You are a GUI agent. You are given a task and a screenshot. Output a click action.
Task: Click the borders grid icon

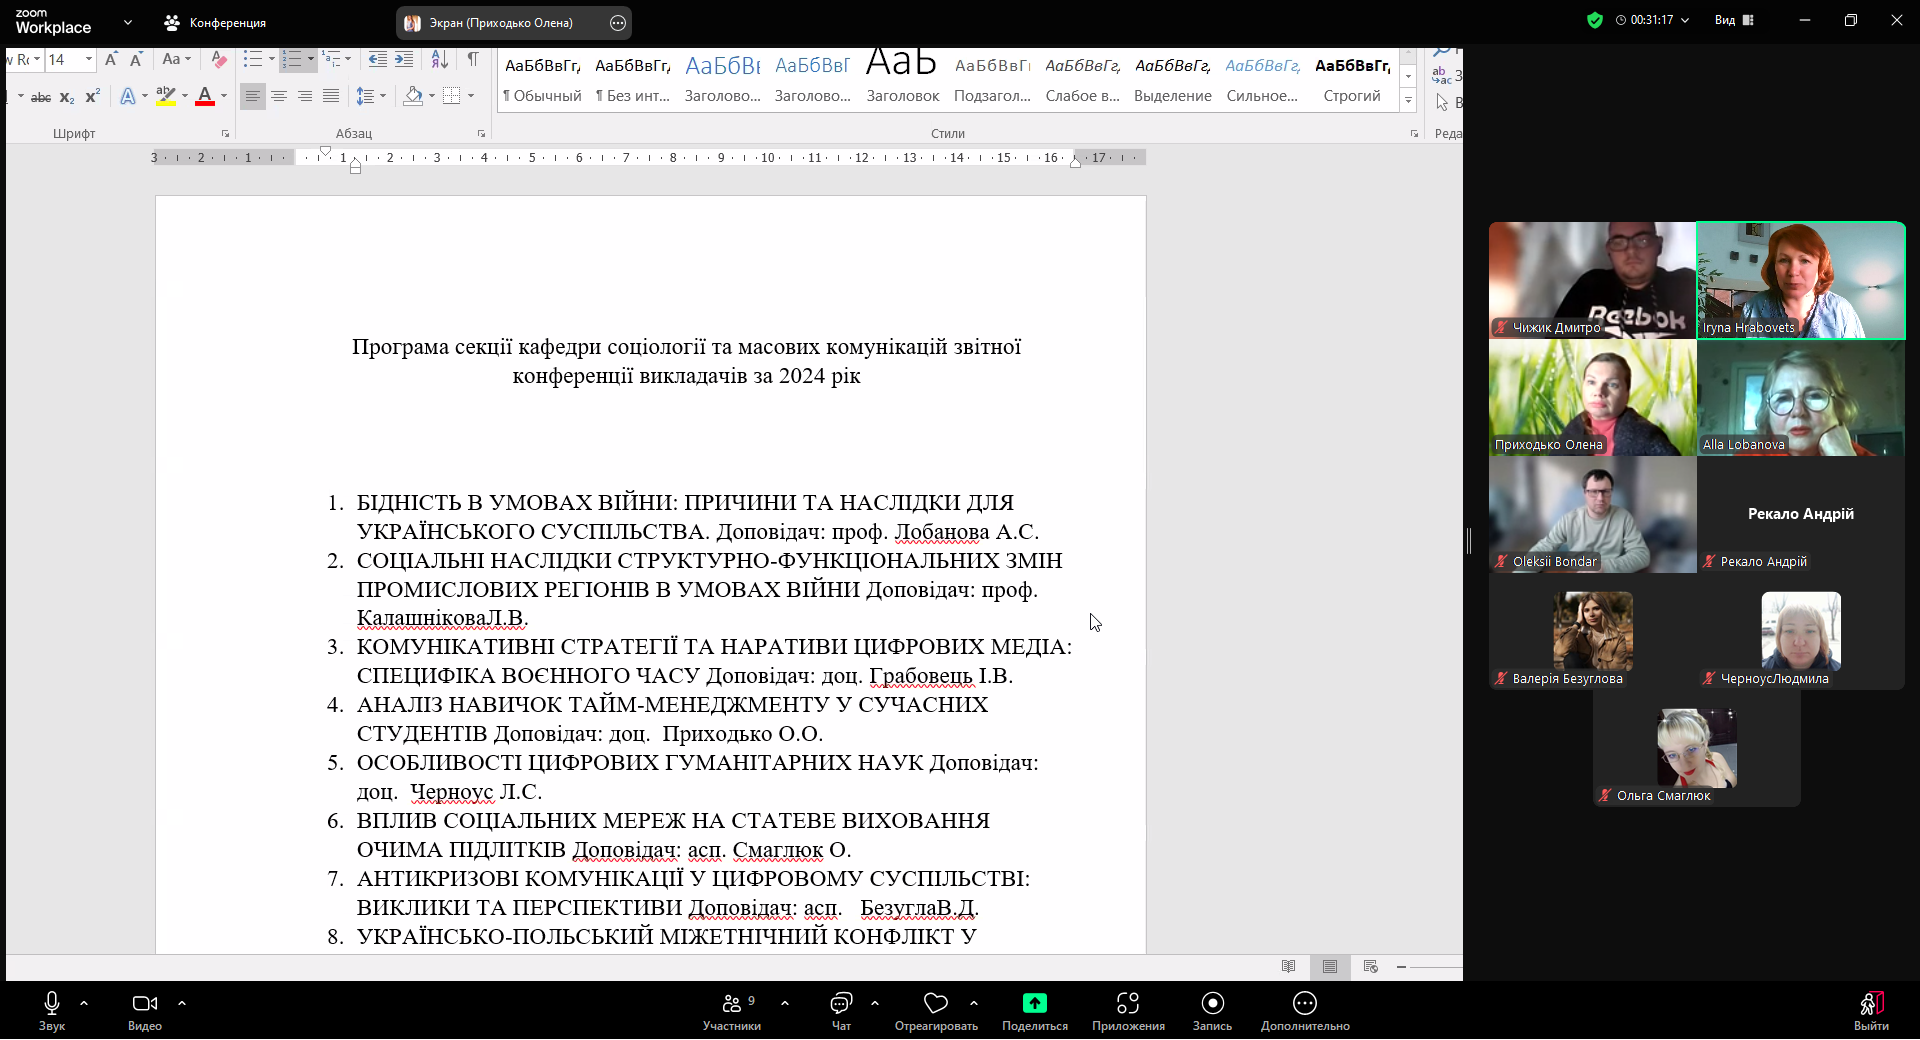(x=452, y=97)
